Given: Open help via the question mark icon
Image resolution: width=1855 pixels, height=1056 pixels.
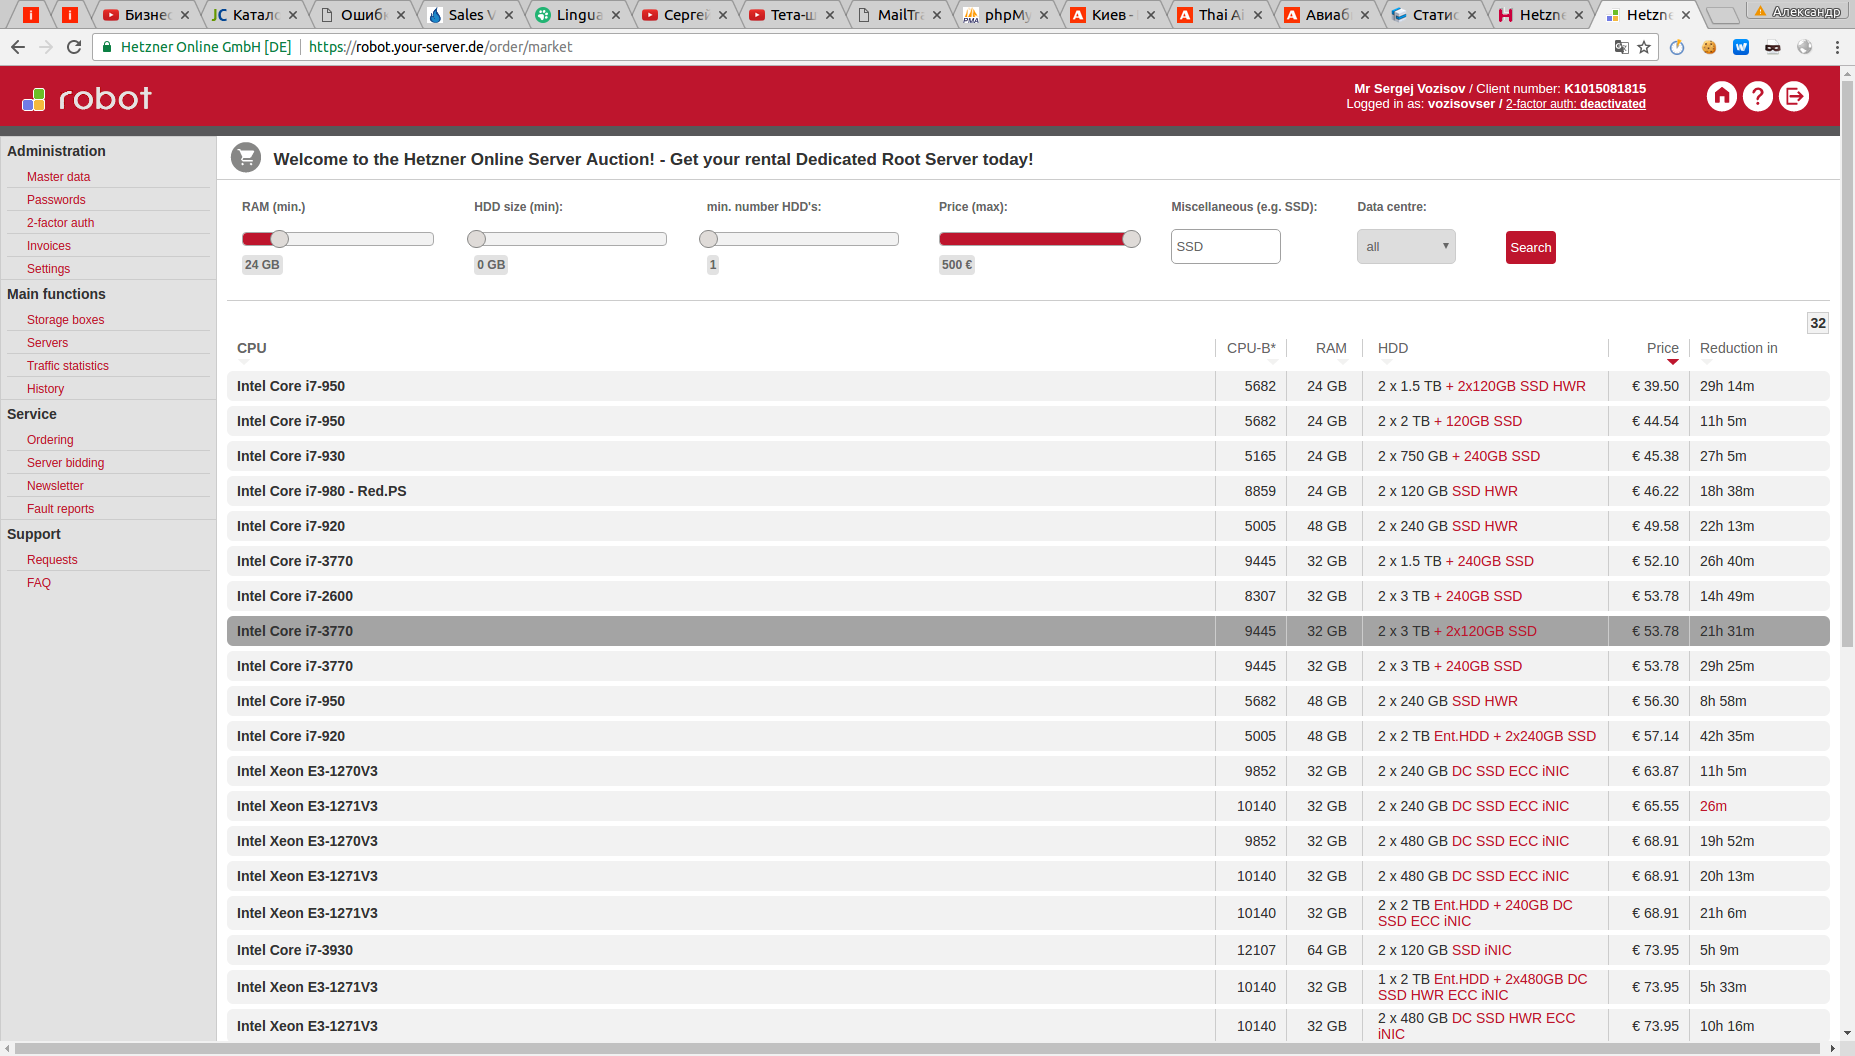Looking at the screenshot, I should pos(1757,97).
